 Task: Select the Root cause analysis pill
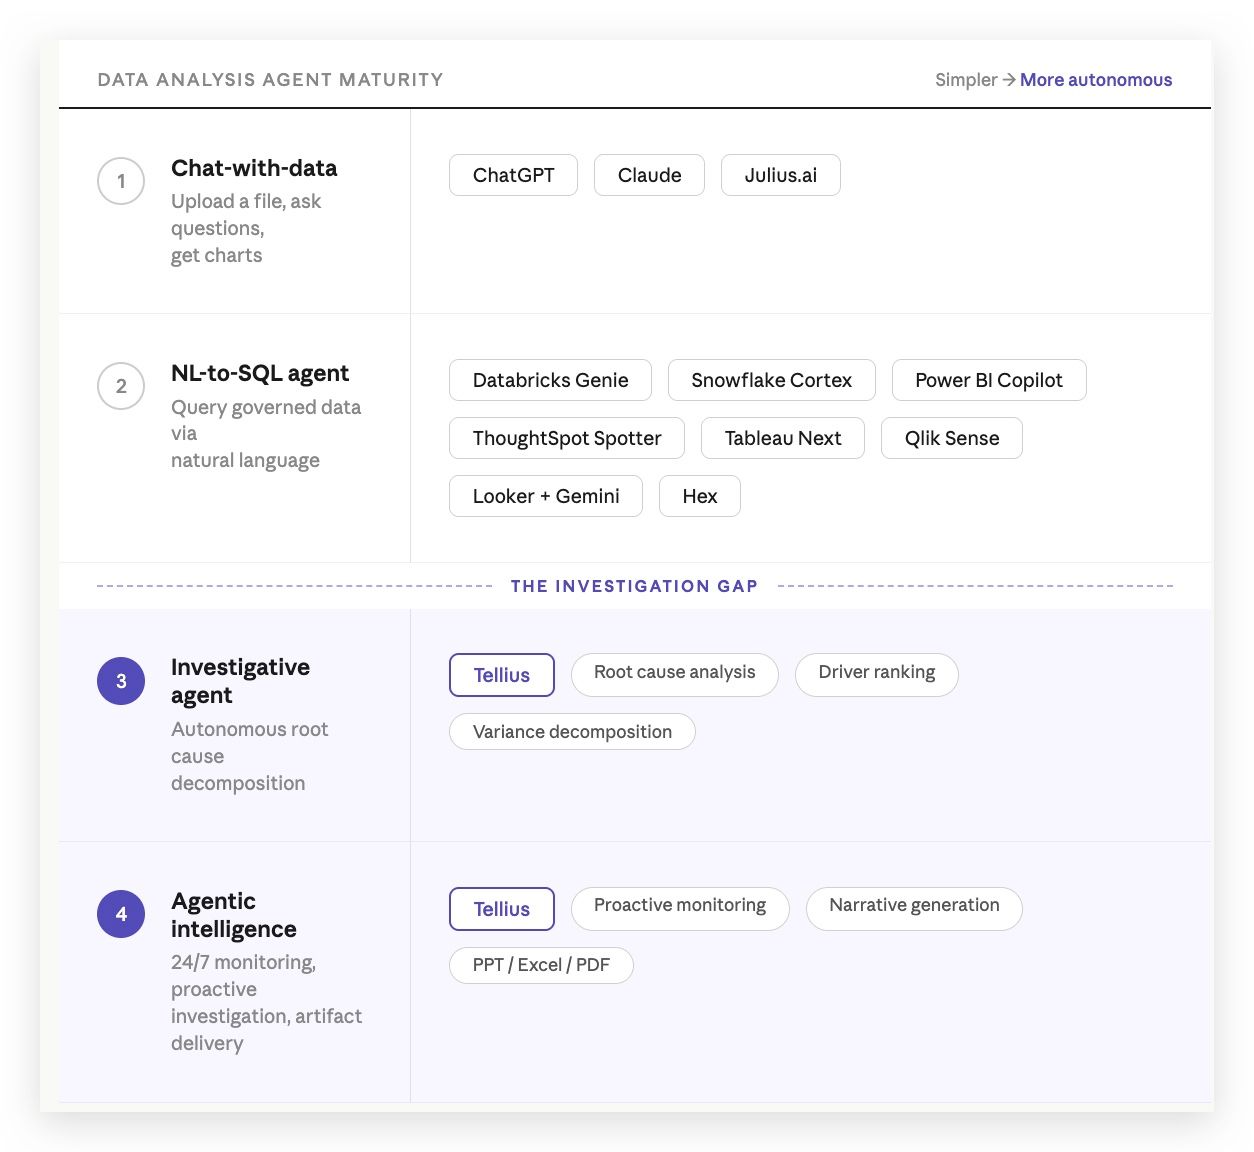click(x=675, y=673)
